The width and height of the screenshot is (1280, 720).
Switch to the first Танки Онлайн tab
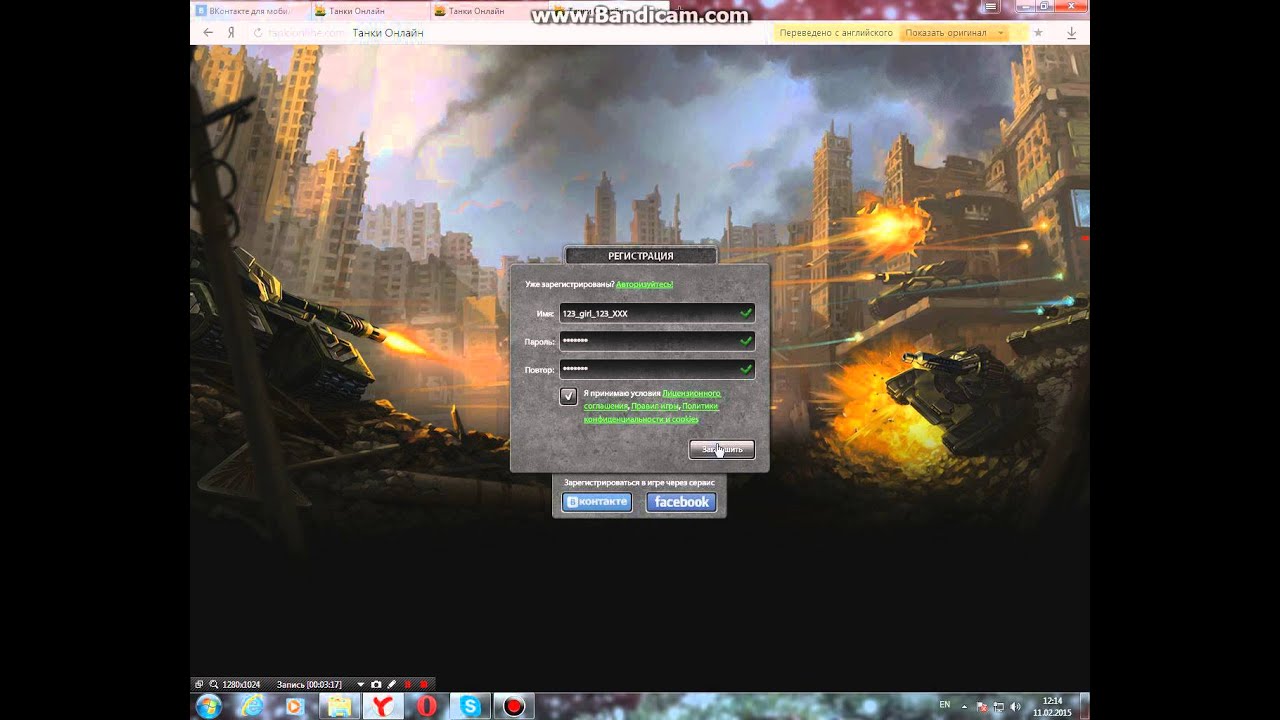[x=370, y=11]
